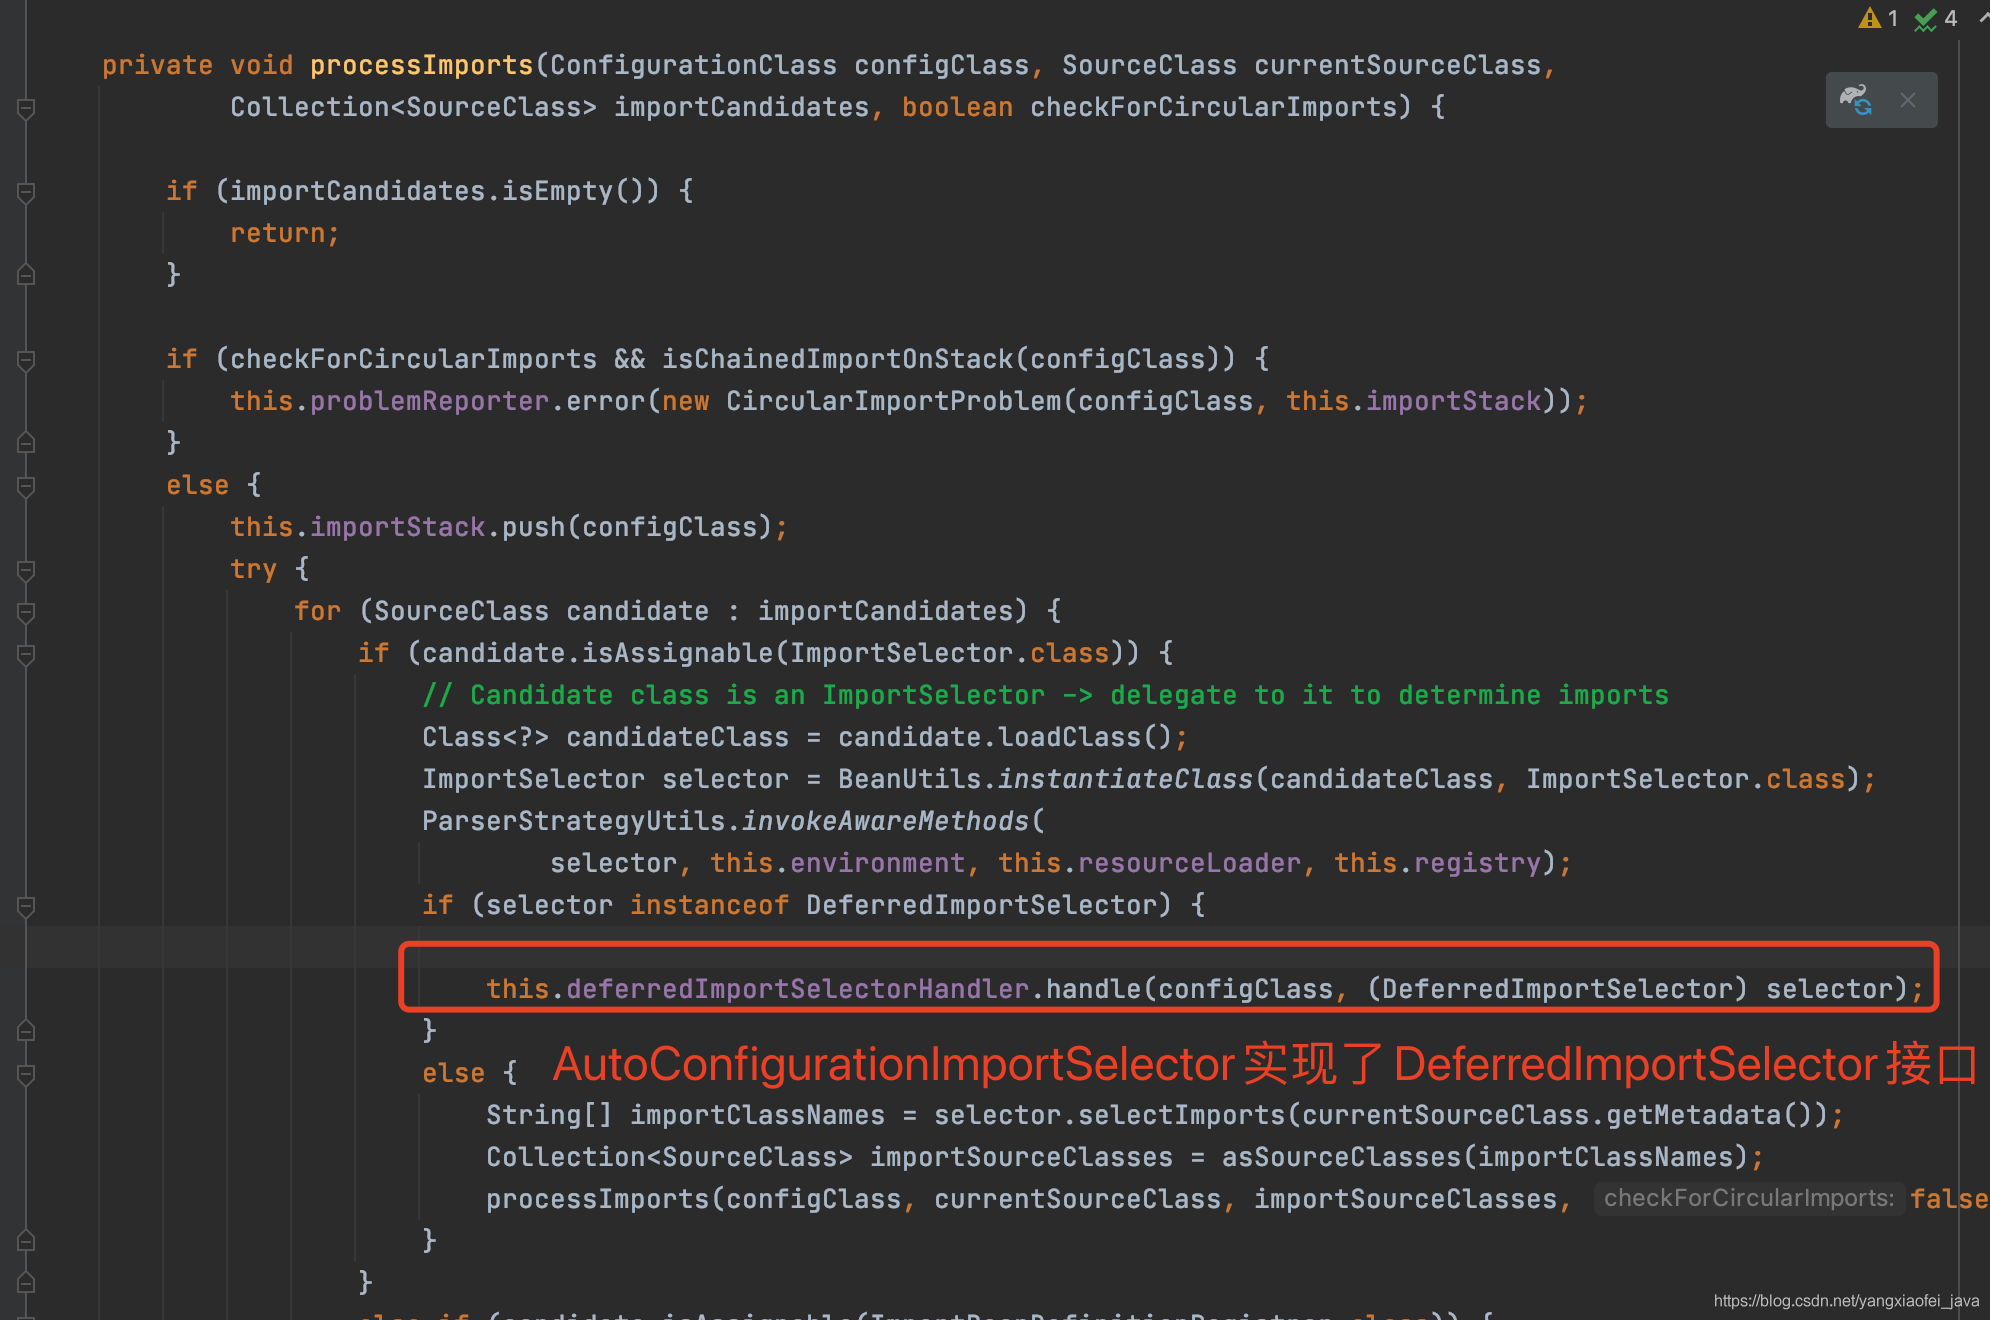Click the deferredImportSelectorHandler field reference
The image size is (1990, 1320).
(x=798, y=990)
